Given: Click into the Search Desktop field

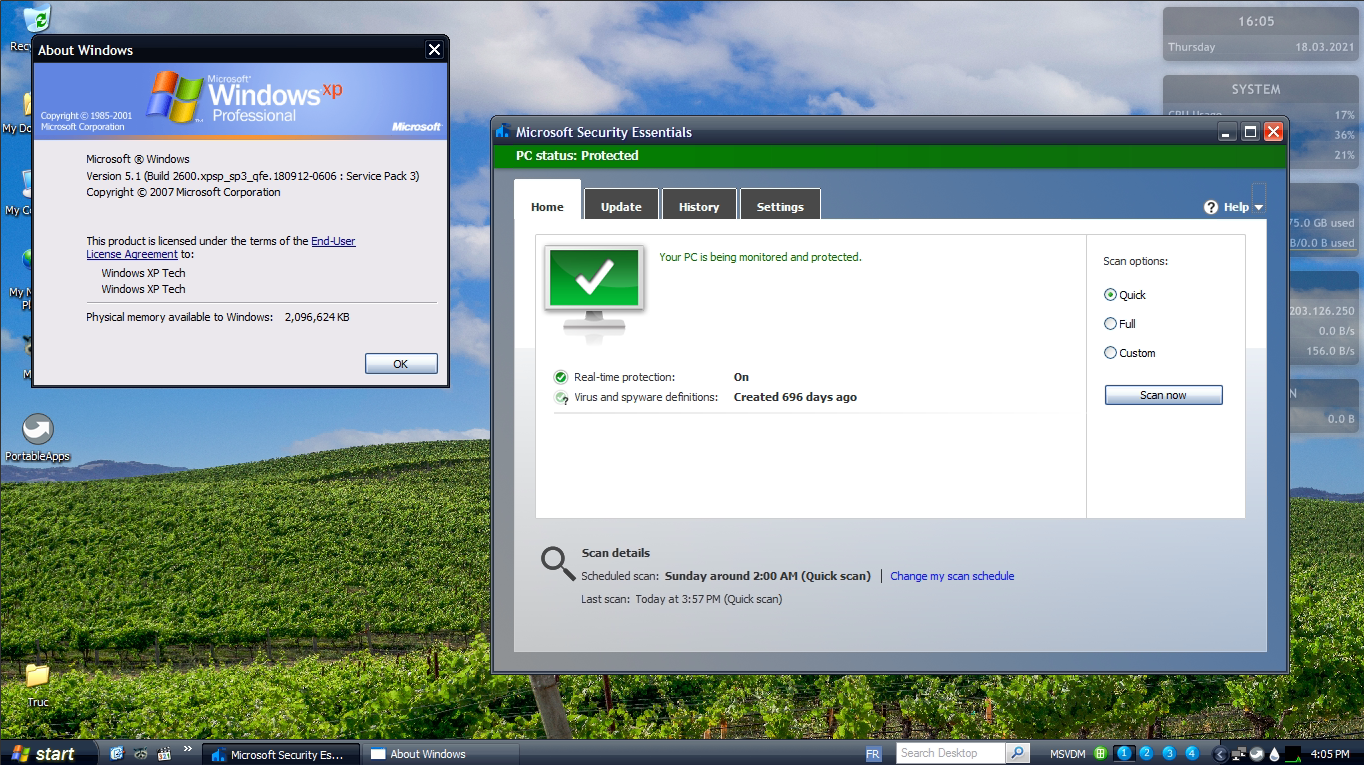Looking at the screenshot, I should click(950, 753).
